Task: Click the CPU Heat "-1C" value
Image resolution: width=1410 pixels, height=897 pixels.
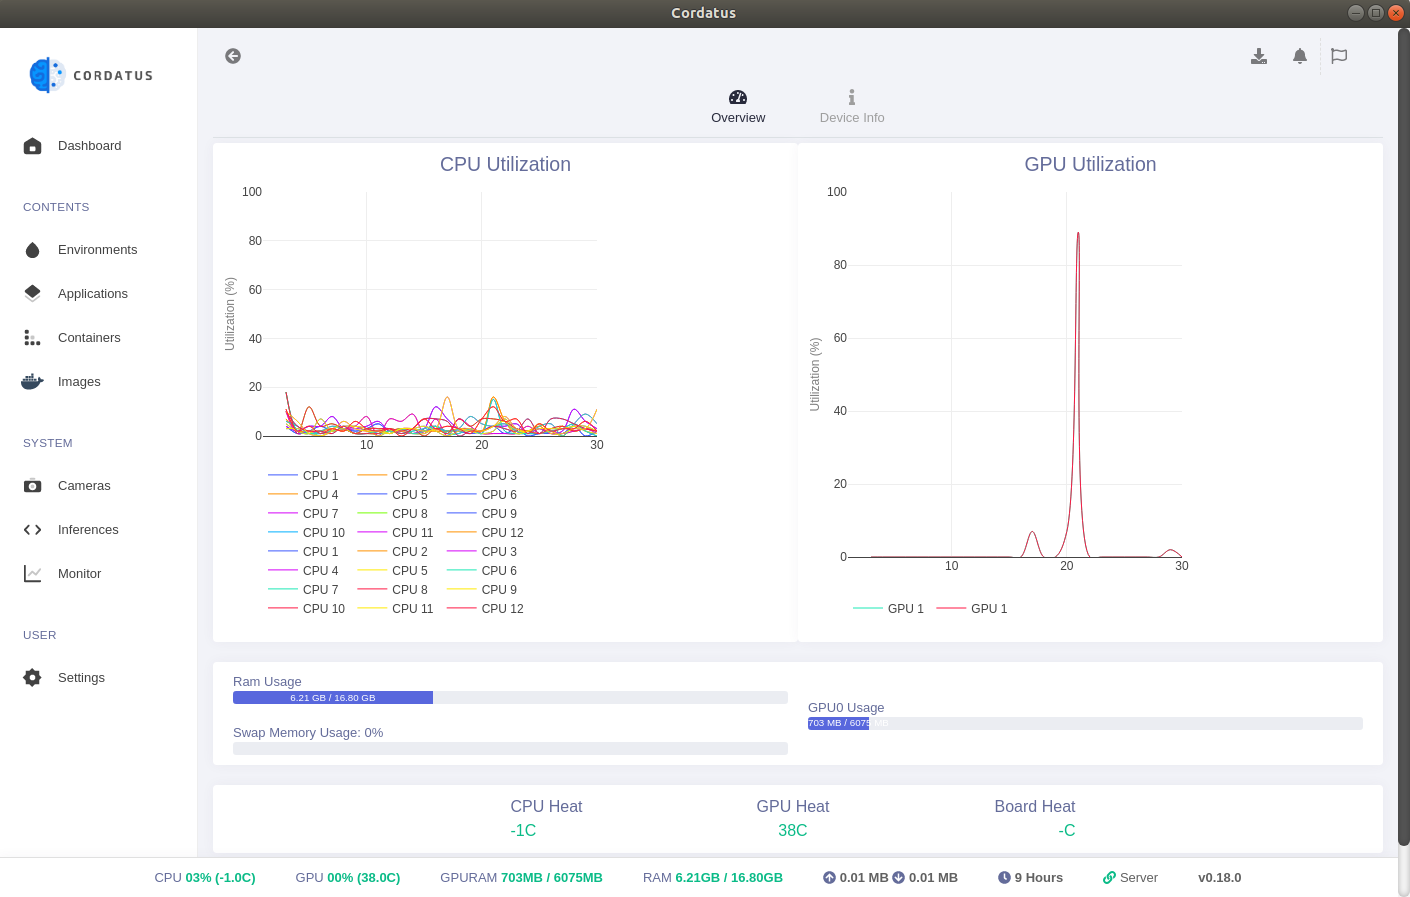Action: point(523,831)
